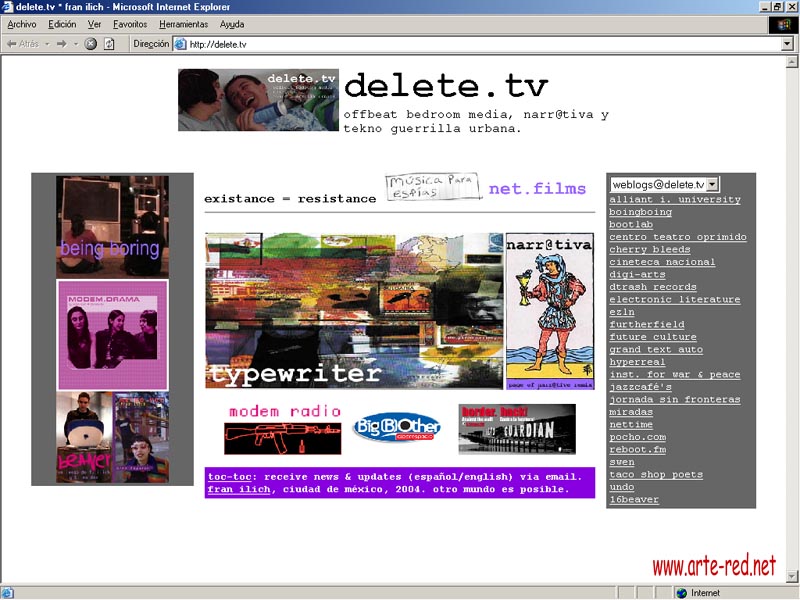The width and height of the screenshot is (800, 600).
Task: Open the Big Brother logo link
Action: tap(397, 427)
